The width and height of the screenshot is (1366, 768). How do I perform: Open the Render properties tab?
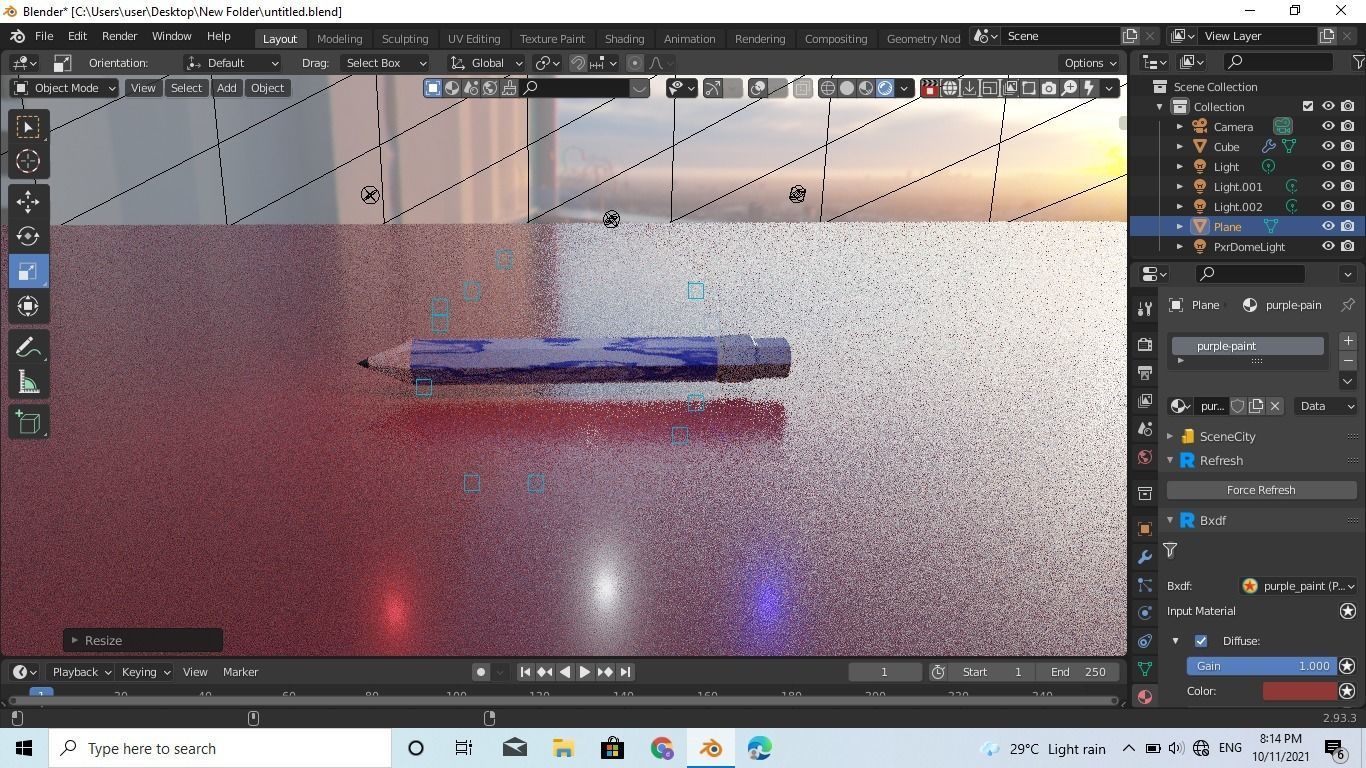[1145, 344]
